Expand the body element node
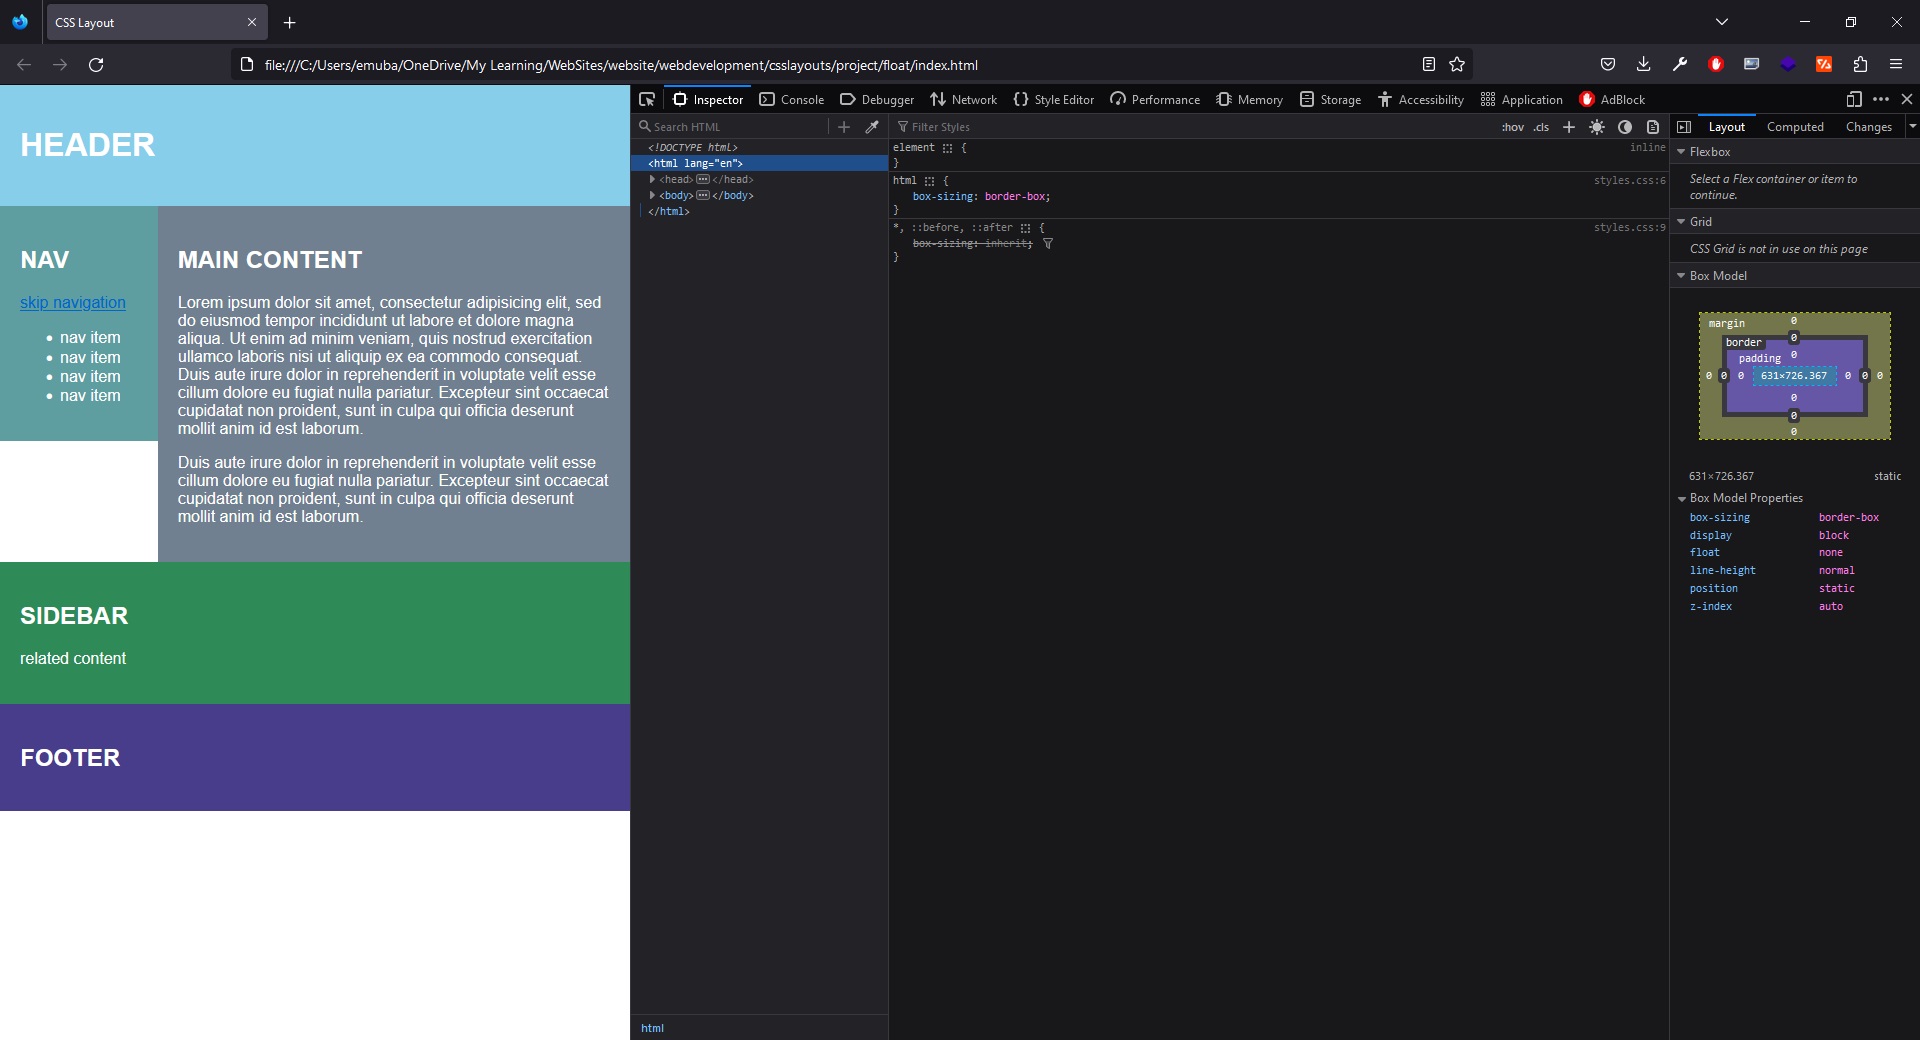Image resolution: width=1920 pixels, height=1040 pixels. [x=652, y=196]
